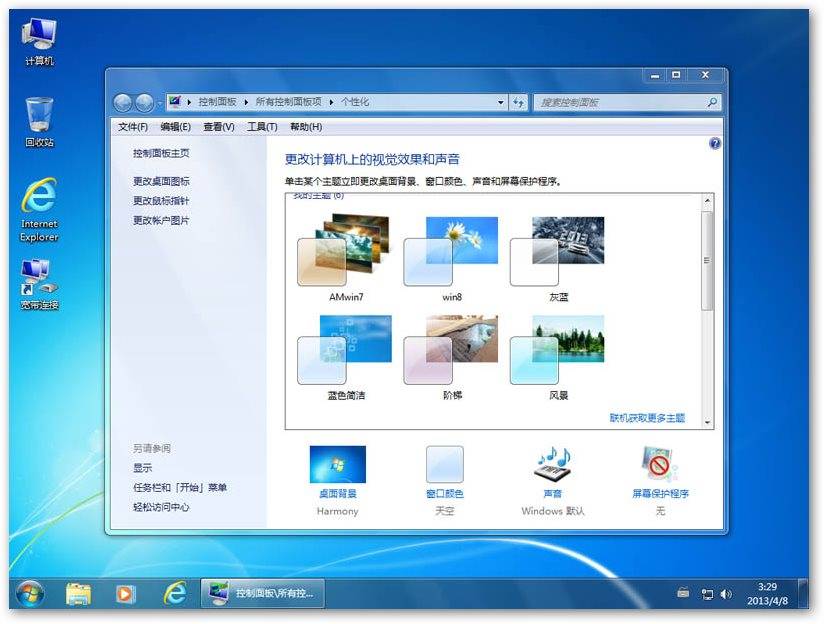Open the recent pages dropdown arrow
824x624 pixels.
pos(159,104)
